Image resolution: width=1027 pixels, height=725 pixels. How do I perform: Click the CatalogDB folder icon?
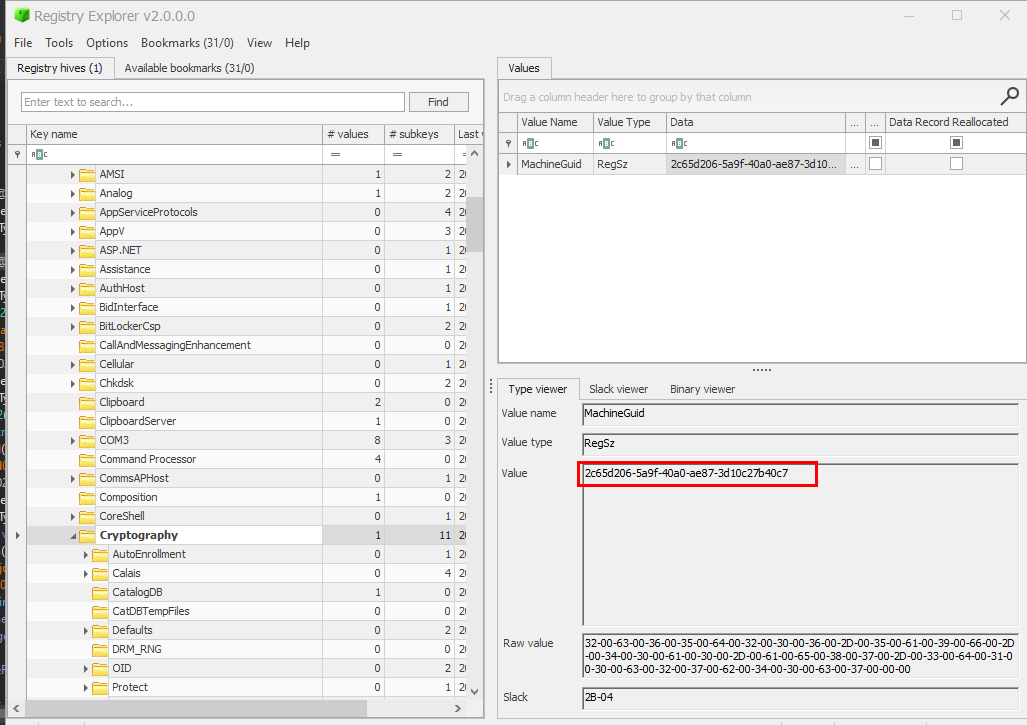[100, 593]
